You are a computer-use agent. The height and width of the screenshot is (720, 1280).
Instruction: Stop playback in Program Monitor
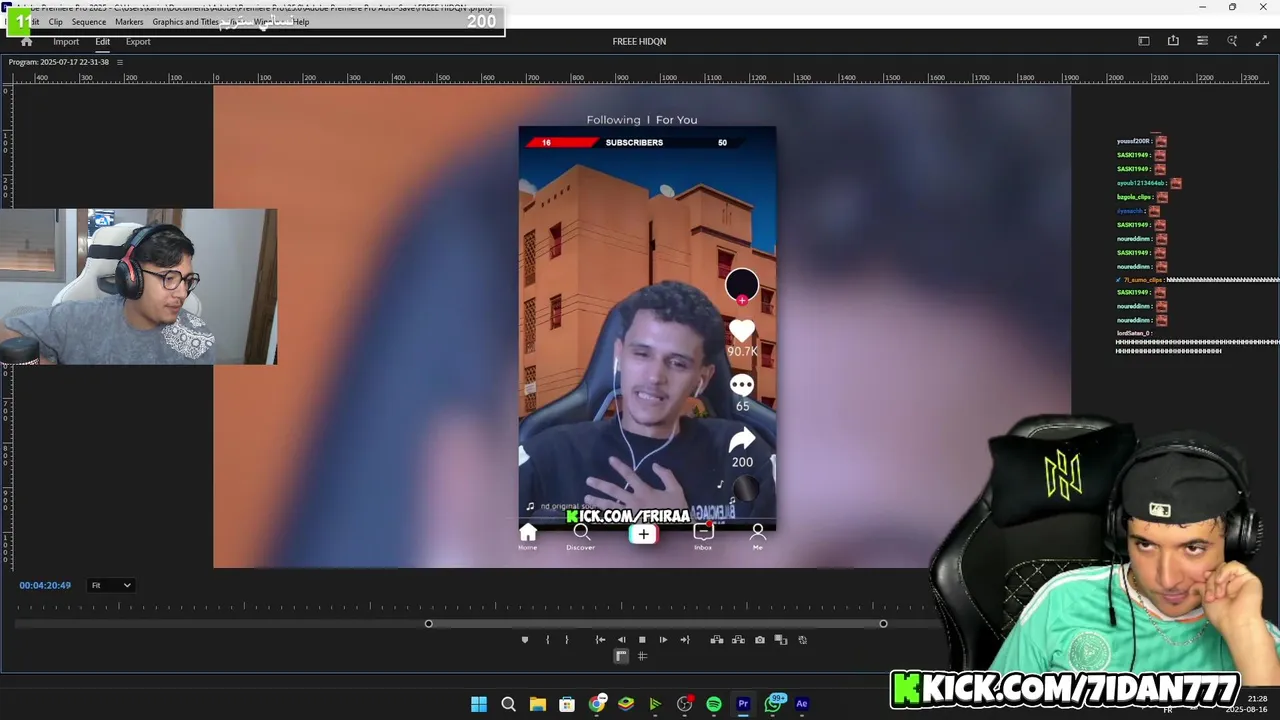642,640
